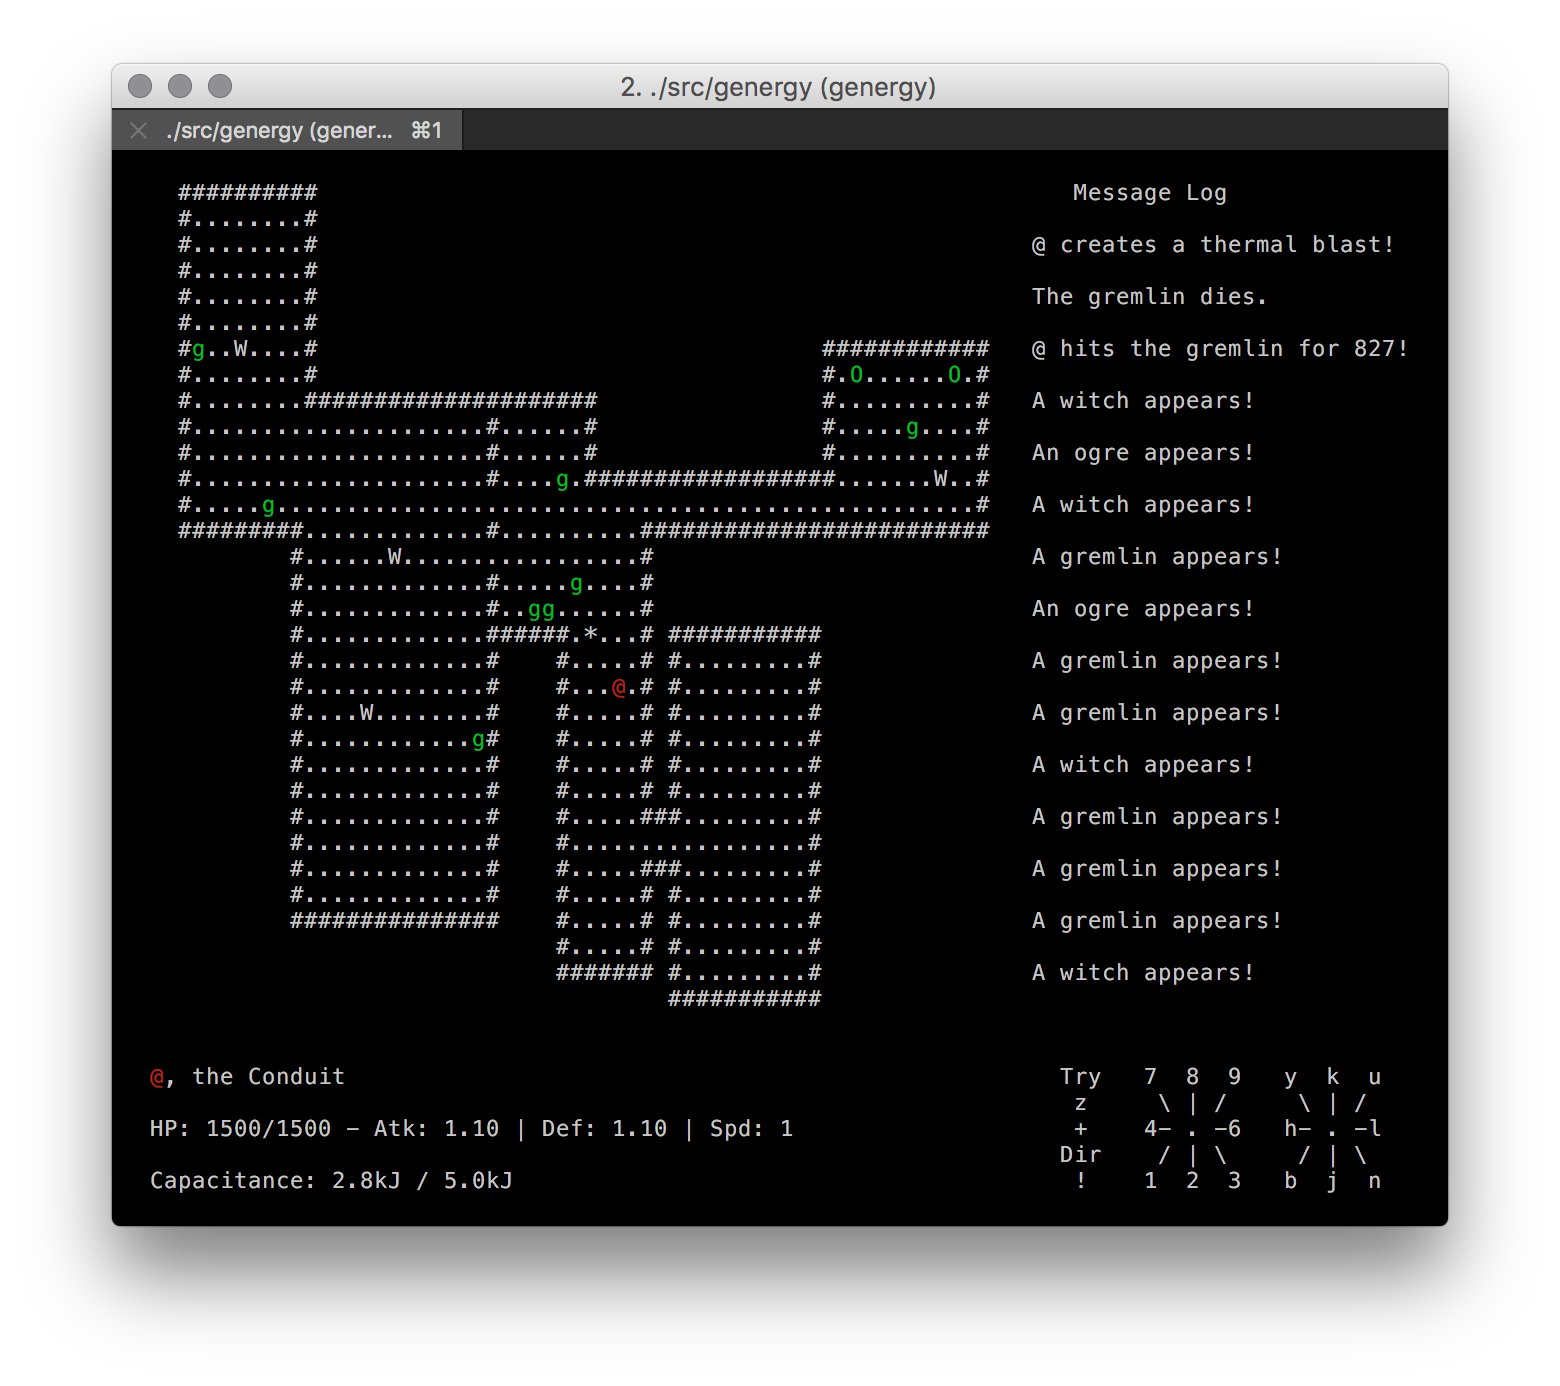The height and width of the screenshot is (1386, 1560).
Task: Click the '@ hits the gremlin for 827!' message
Action: 1219,349
